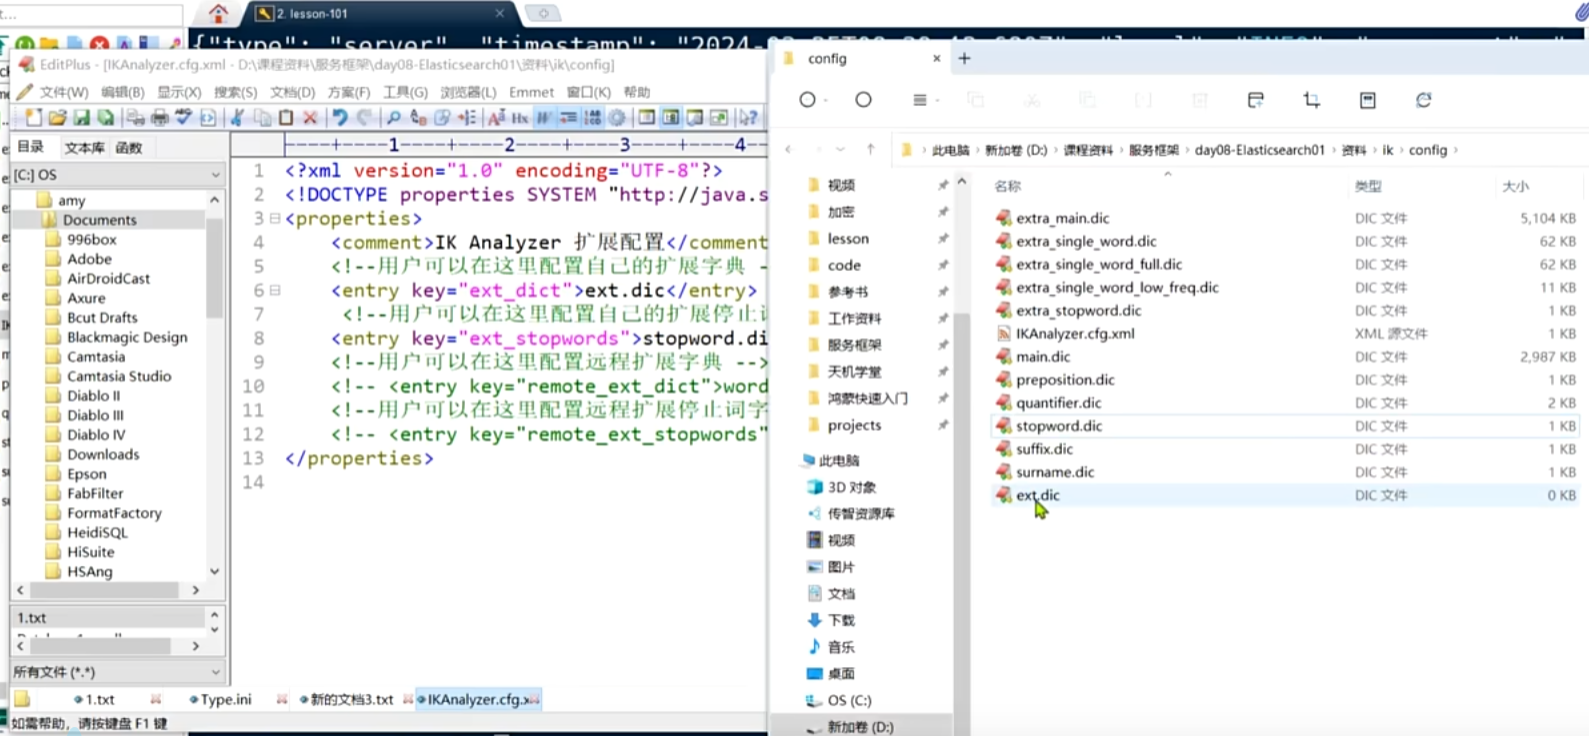
Task: Open the ext.dic file in Explorer
Action: point(1037,495)
